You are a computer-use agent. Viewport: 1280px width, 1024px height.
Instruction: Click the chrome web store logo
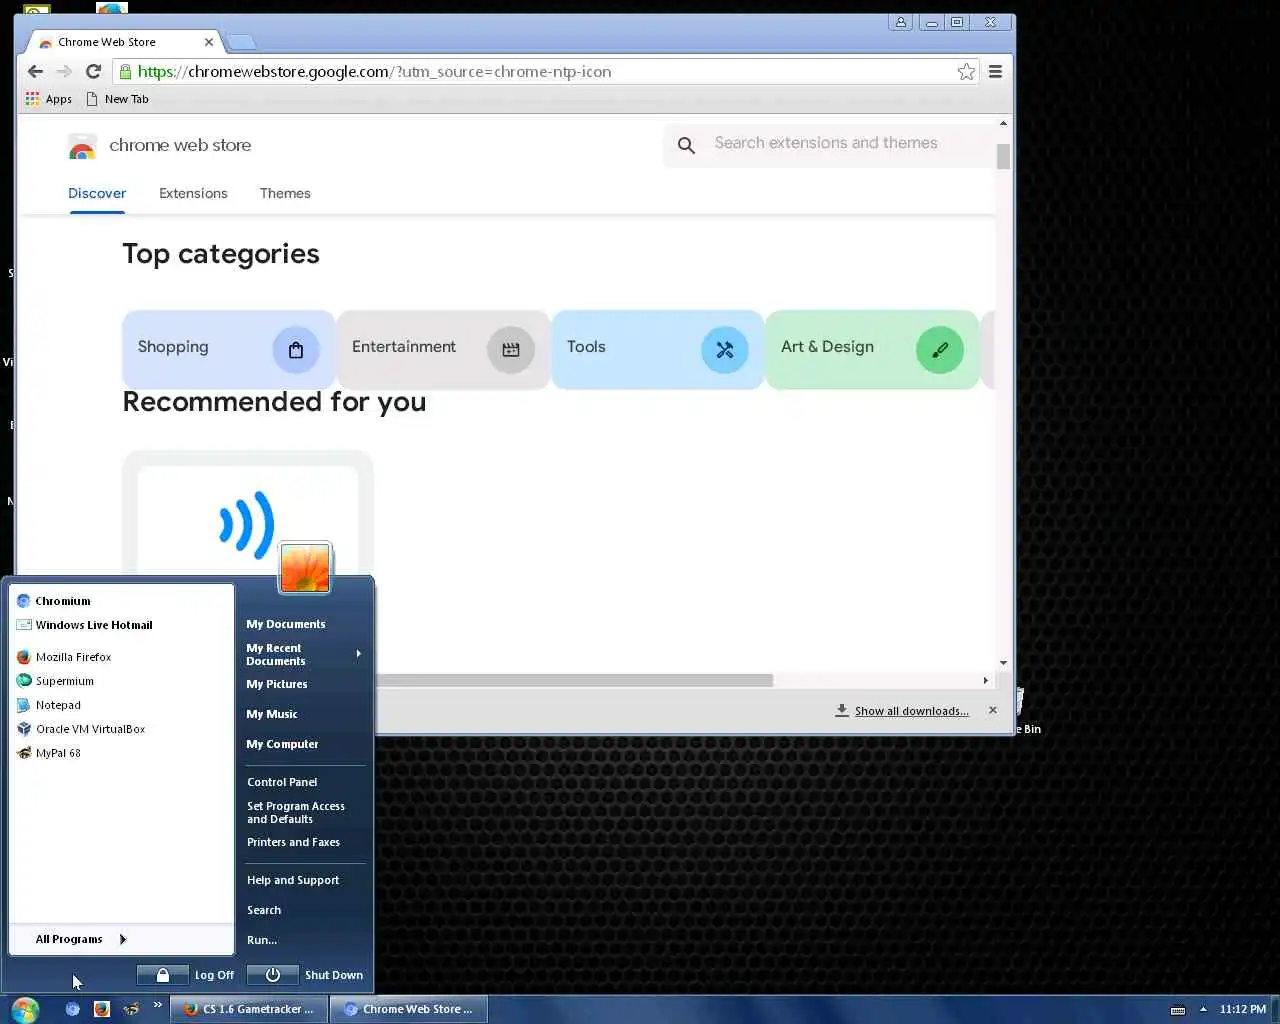82,147
